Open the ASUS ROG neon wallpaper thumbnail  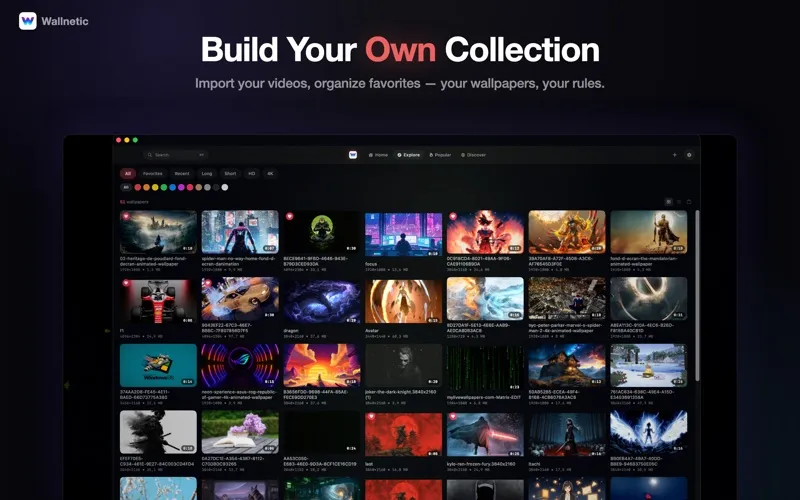[240, 365]
